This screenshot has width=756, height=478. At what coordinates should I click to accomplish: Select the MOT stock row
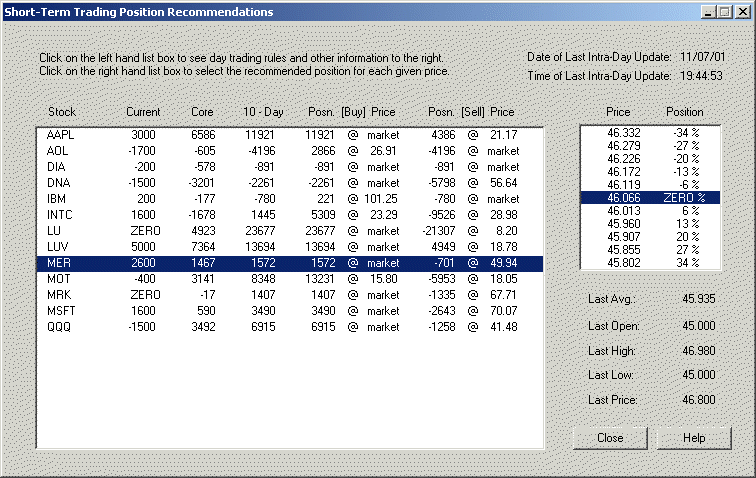(290, 279)
